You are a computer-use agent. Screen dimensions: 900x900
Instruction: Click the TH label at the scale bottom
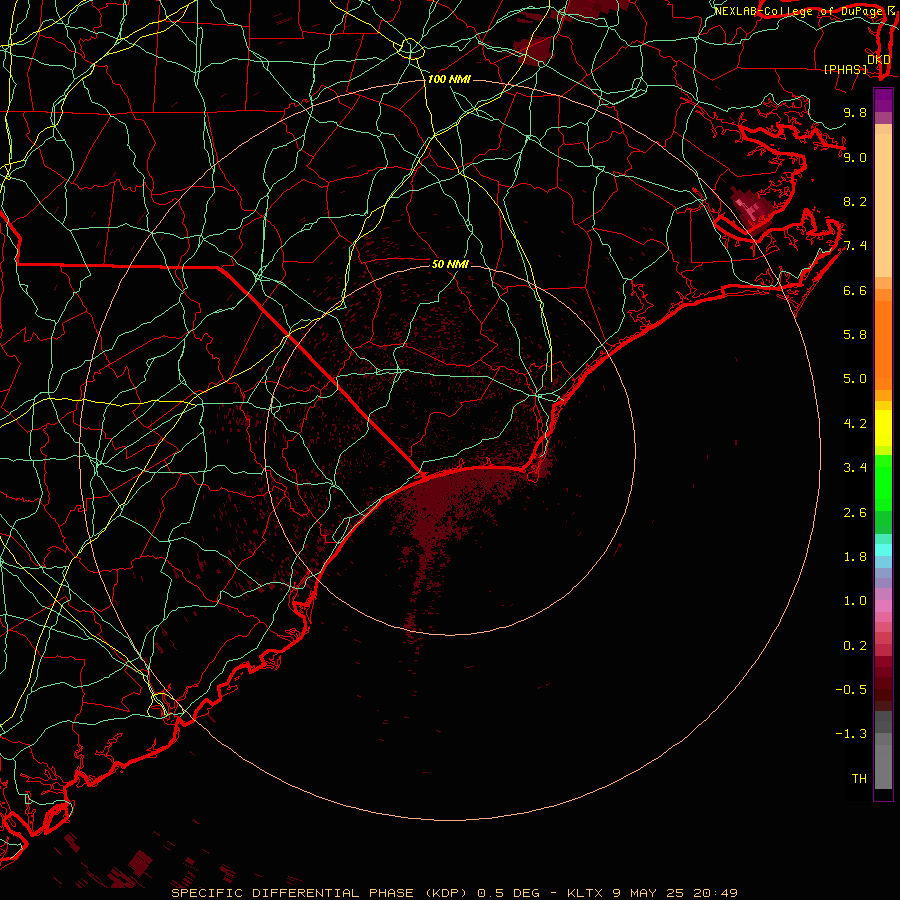(859, 779)
